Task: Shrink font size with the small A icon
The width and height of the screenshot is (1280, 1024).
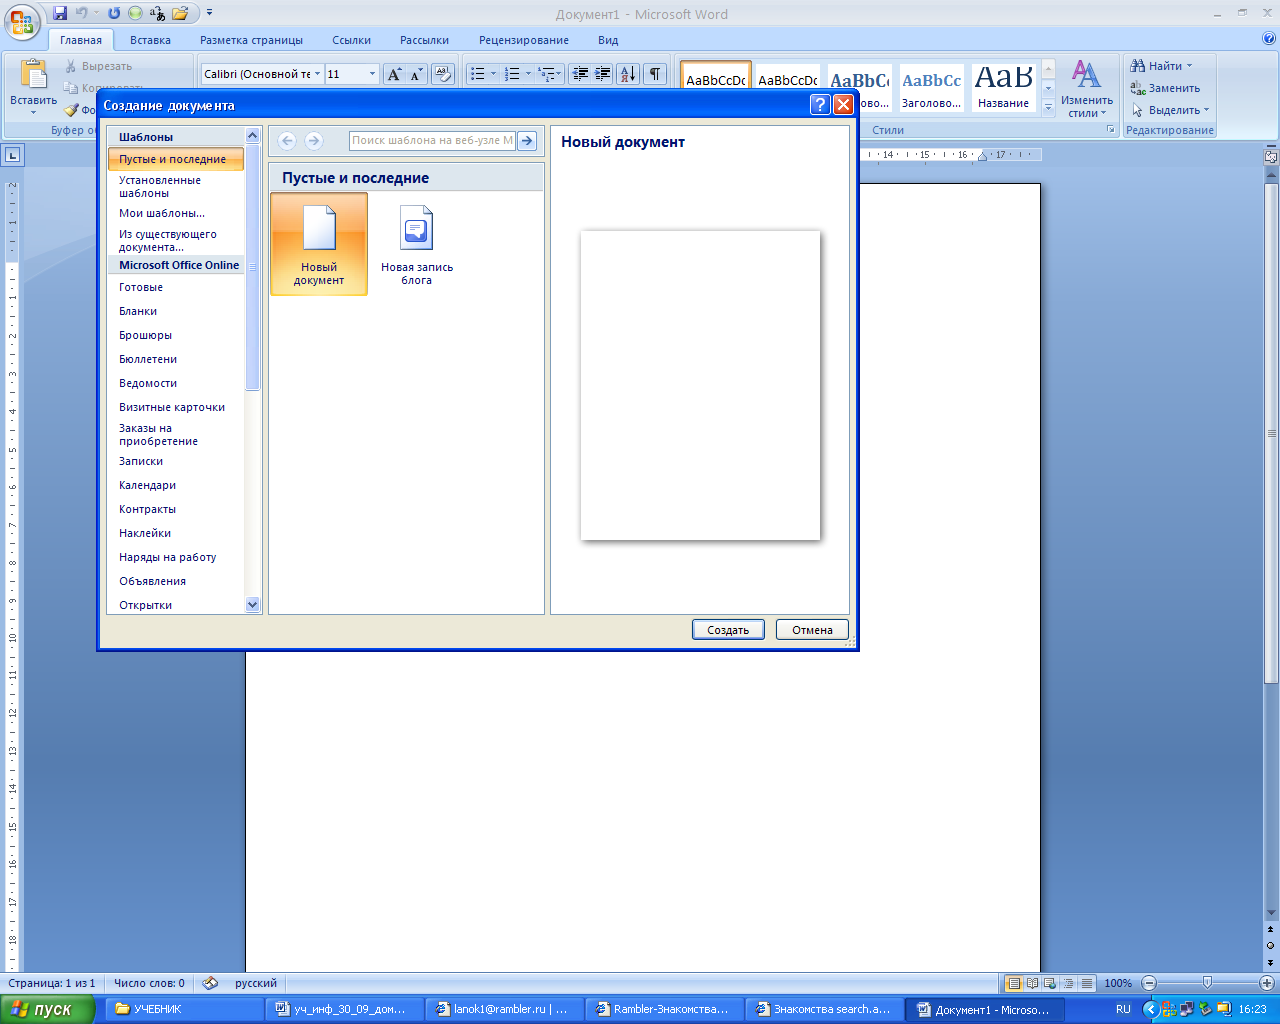Action: click(x=416, y=74)
